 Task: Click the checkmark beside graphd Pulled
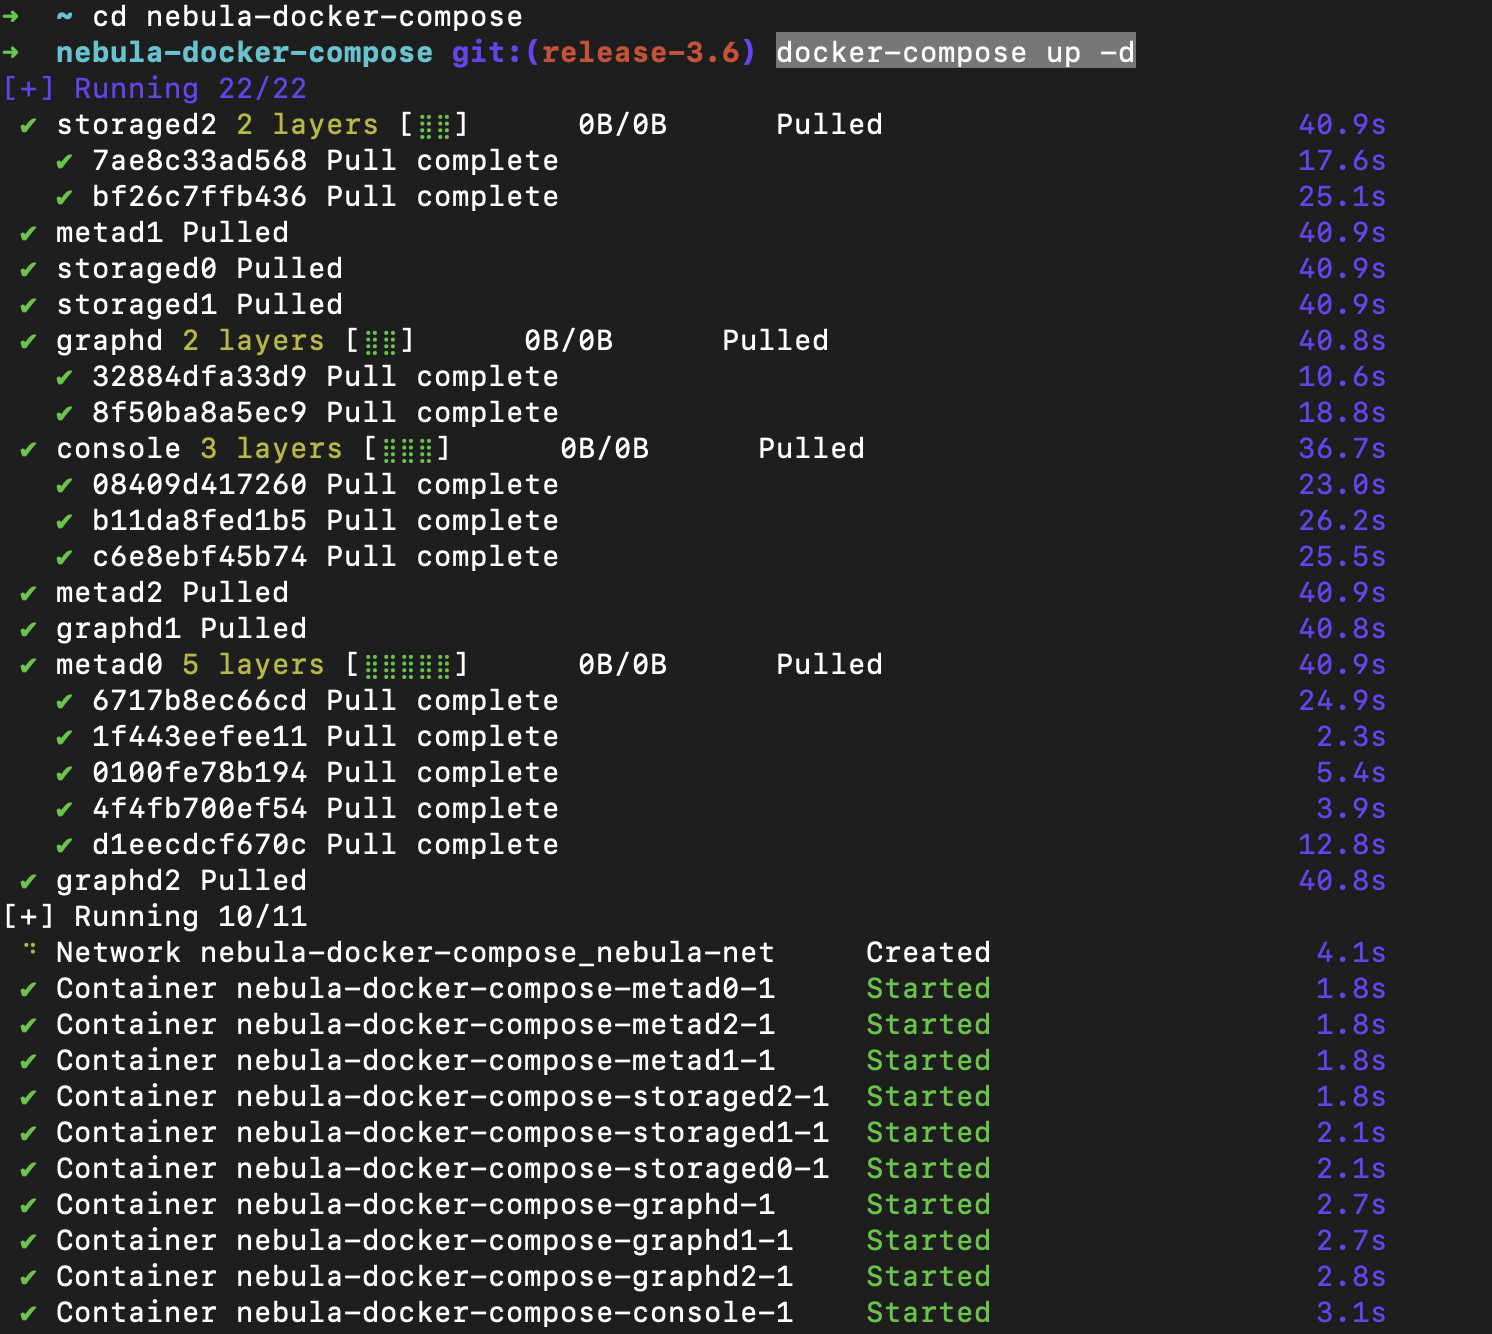point(26,340)
